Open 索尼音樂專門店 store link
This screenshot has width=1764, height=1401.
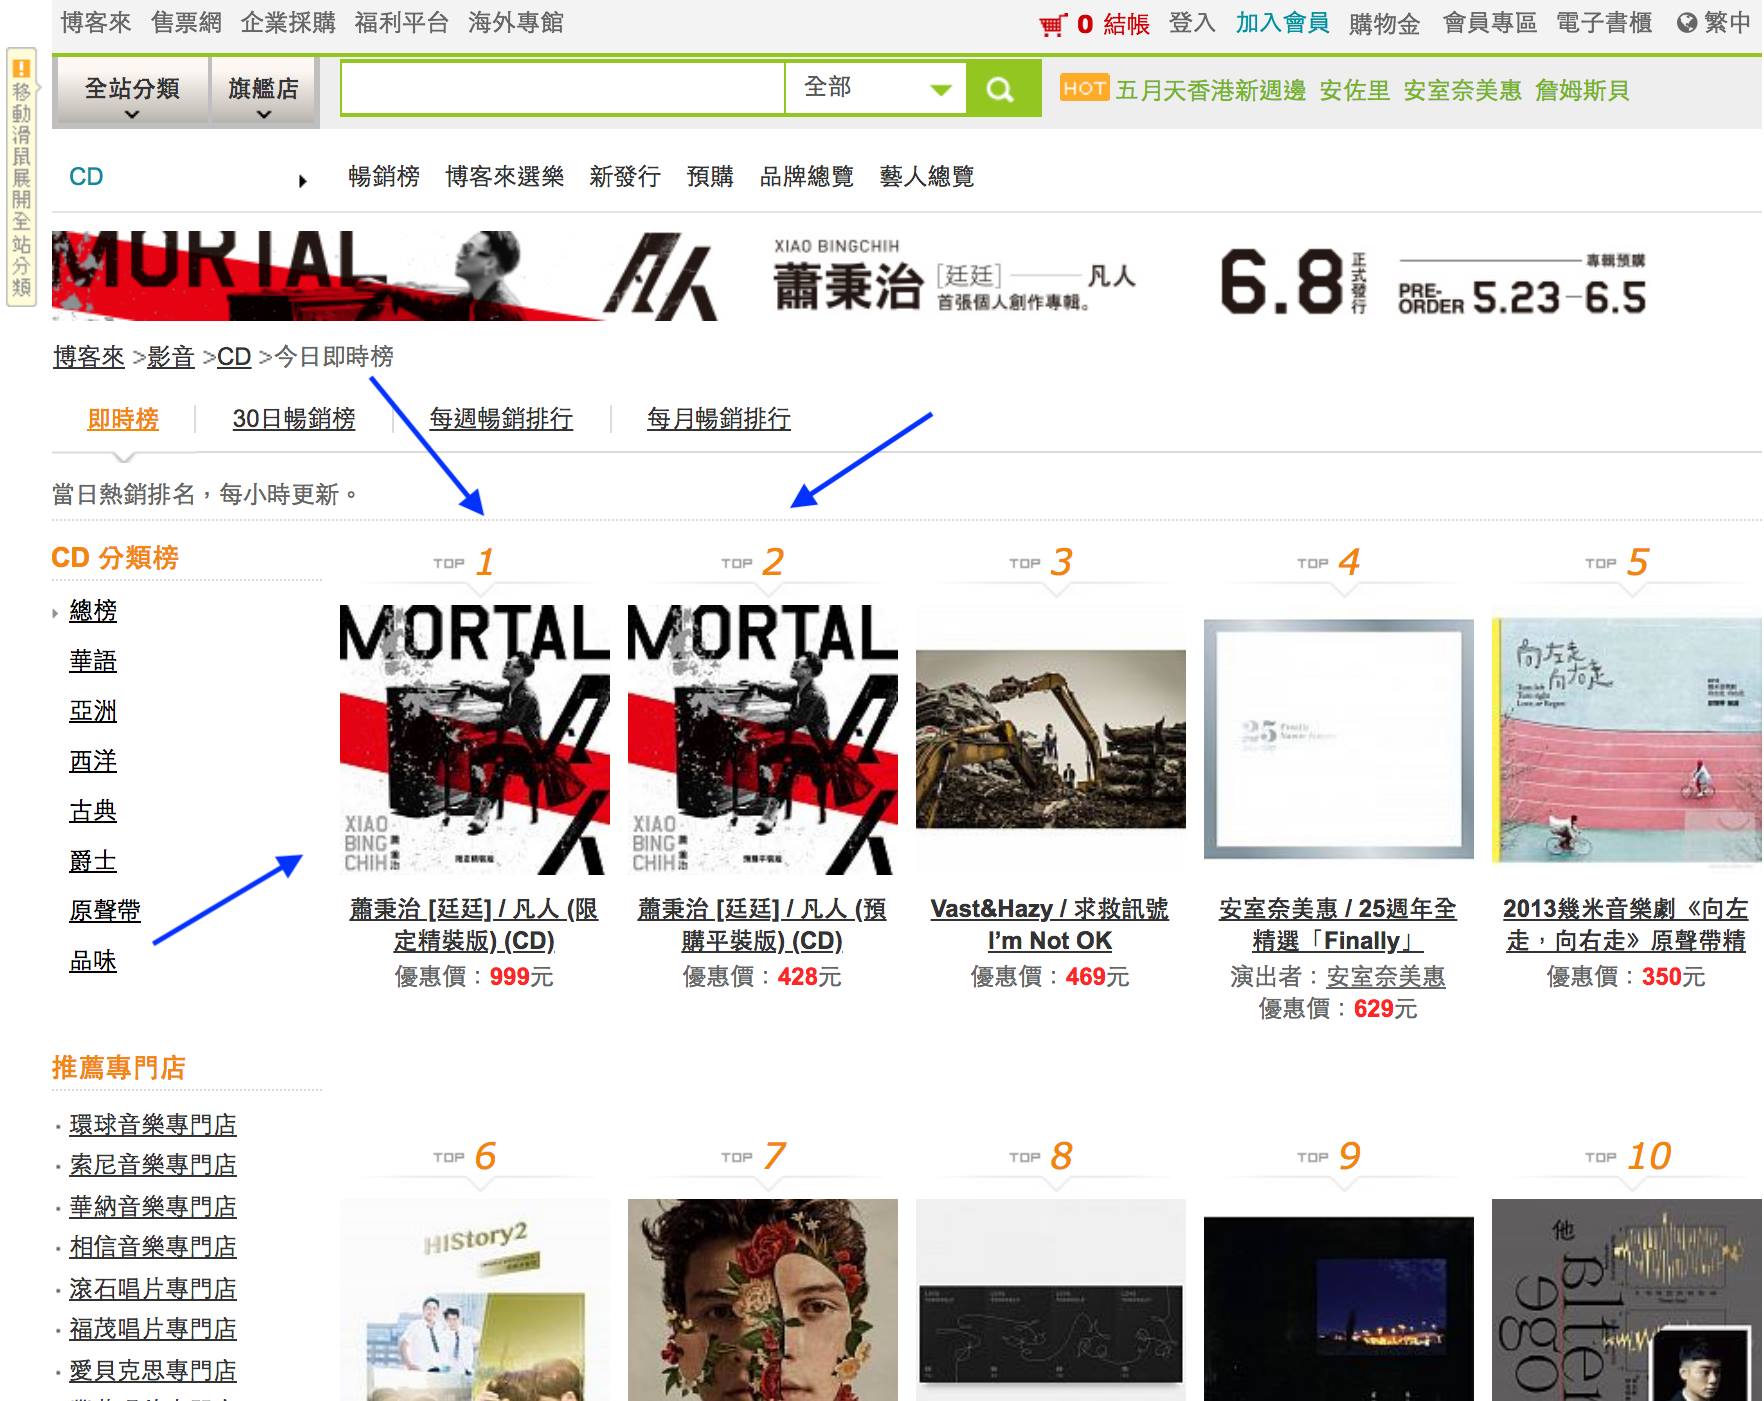tap(153, 1165)
